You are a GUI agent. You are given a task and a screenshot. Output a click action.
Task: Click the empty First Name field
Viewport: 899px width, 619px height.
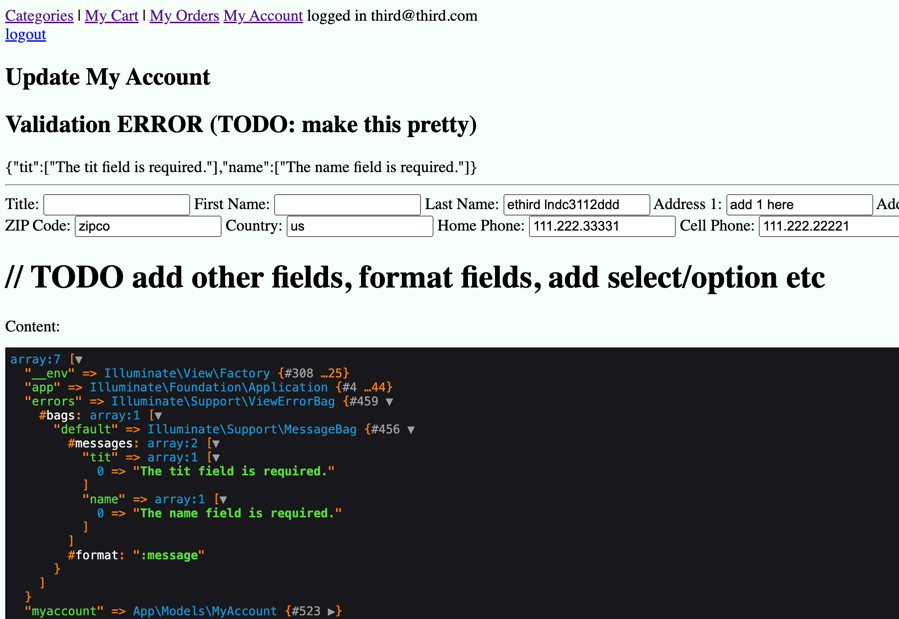tap(347, 205)
